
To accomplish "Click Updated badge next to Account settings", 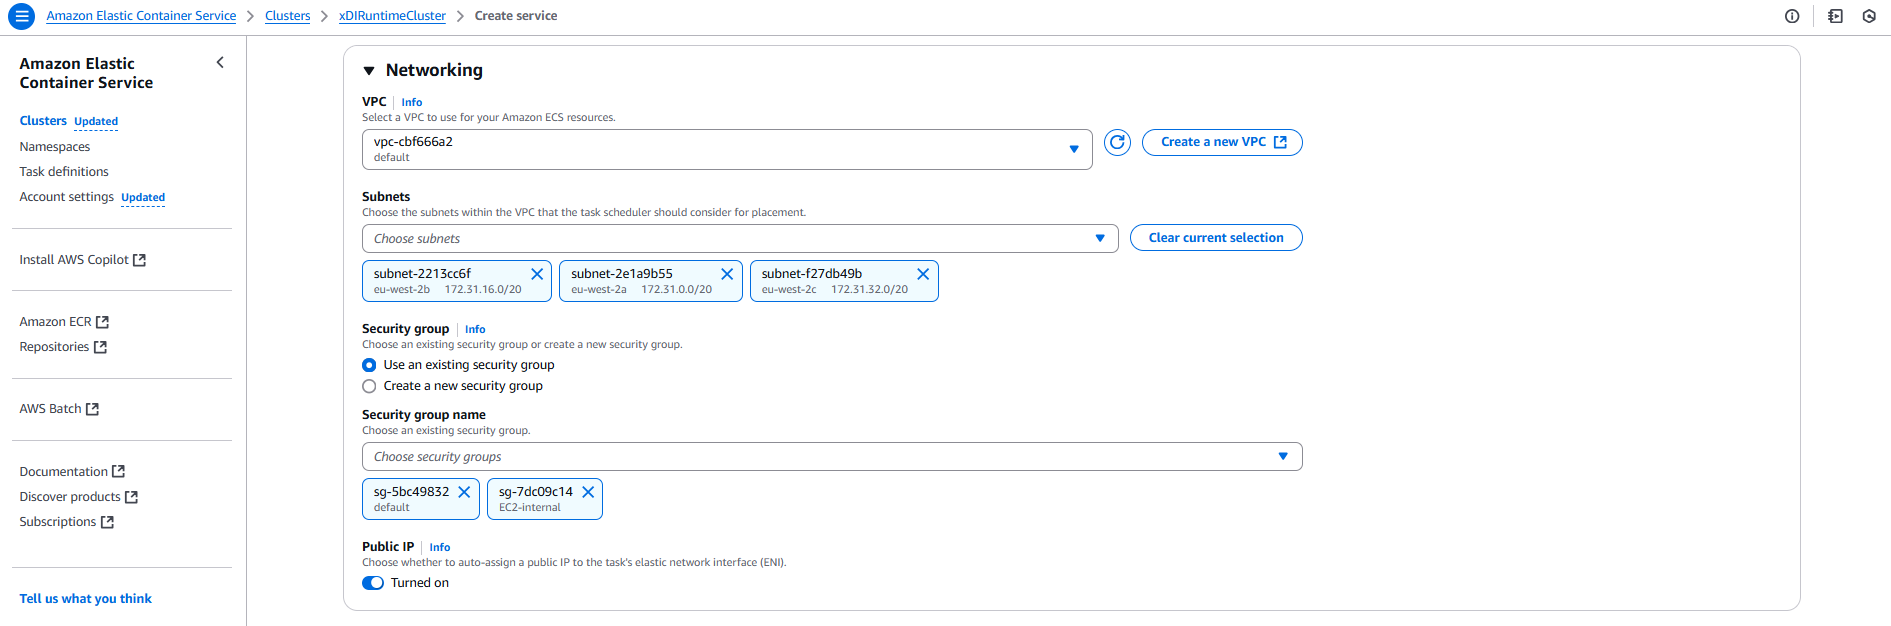I will (143, 198).
